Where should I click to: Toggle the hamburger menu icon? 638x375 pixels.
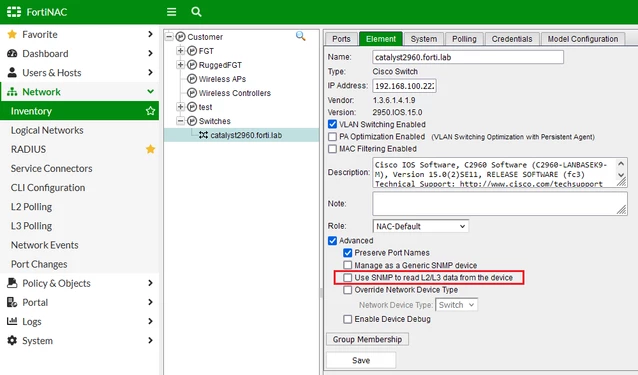(172, 12)
